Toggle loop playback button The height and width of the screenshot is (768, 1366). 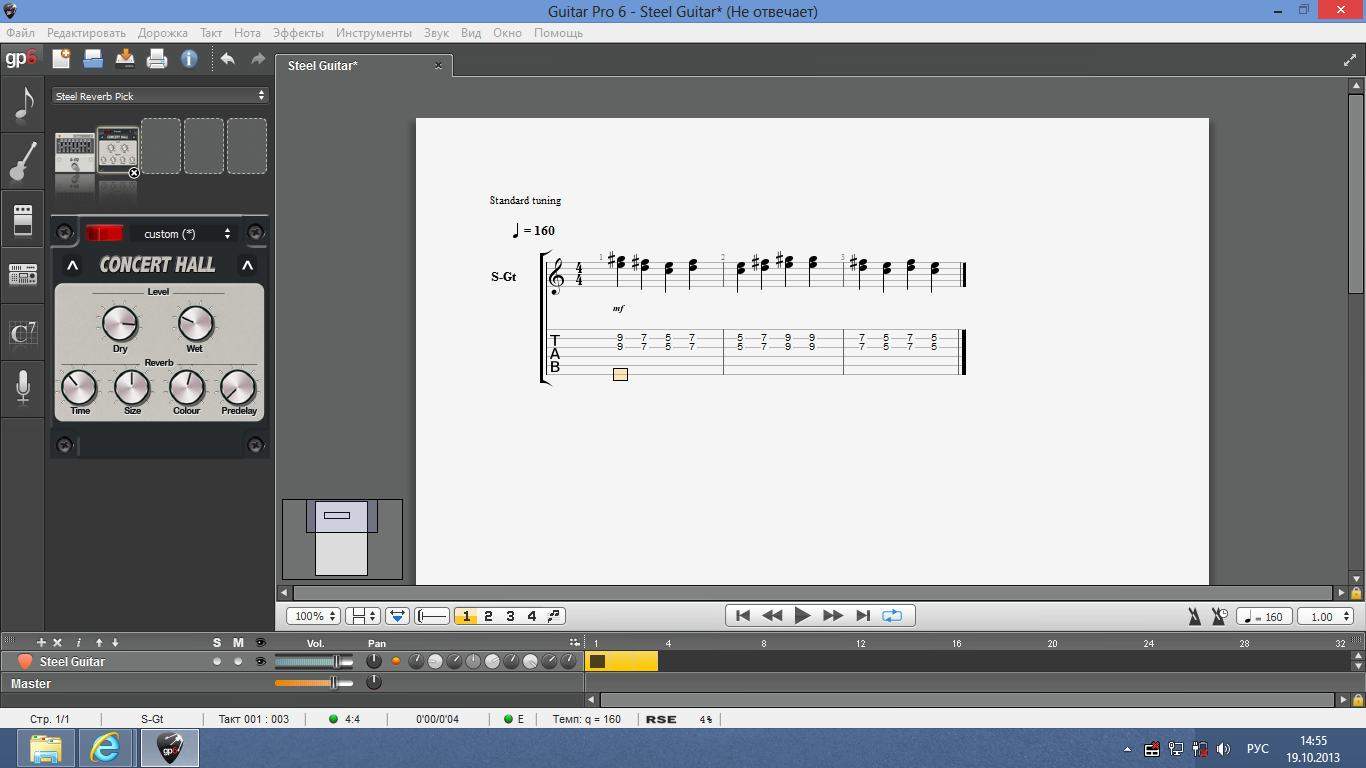coord(892,616)
